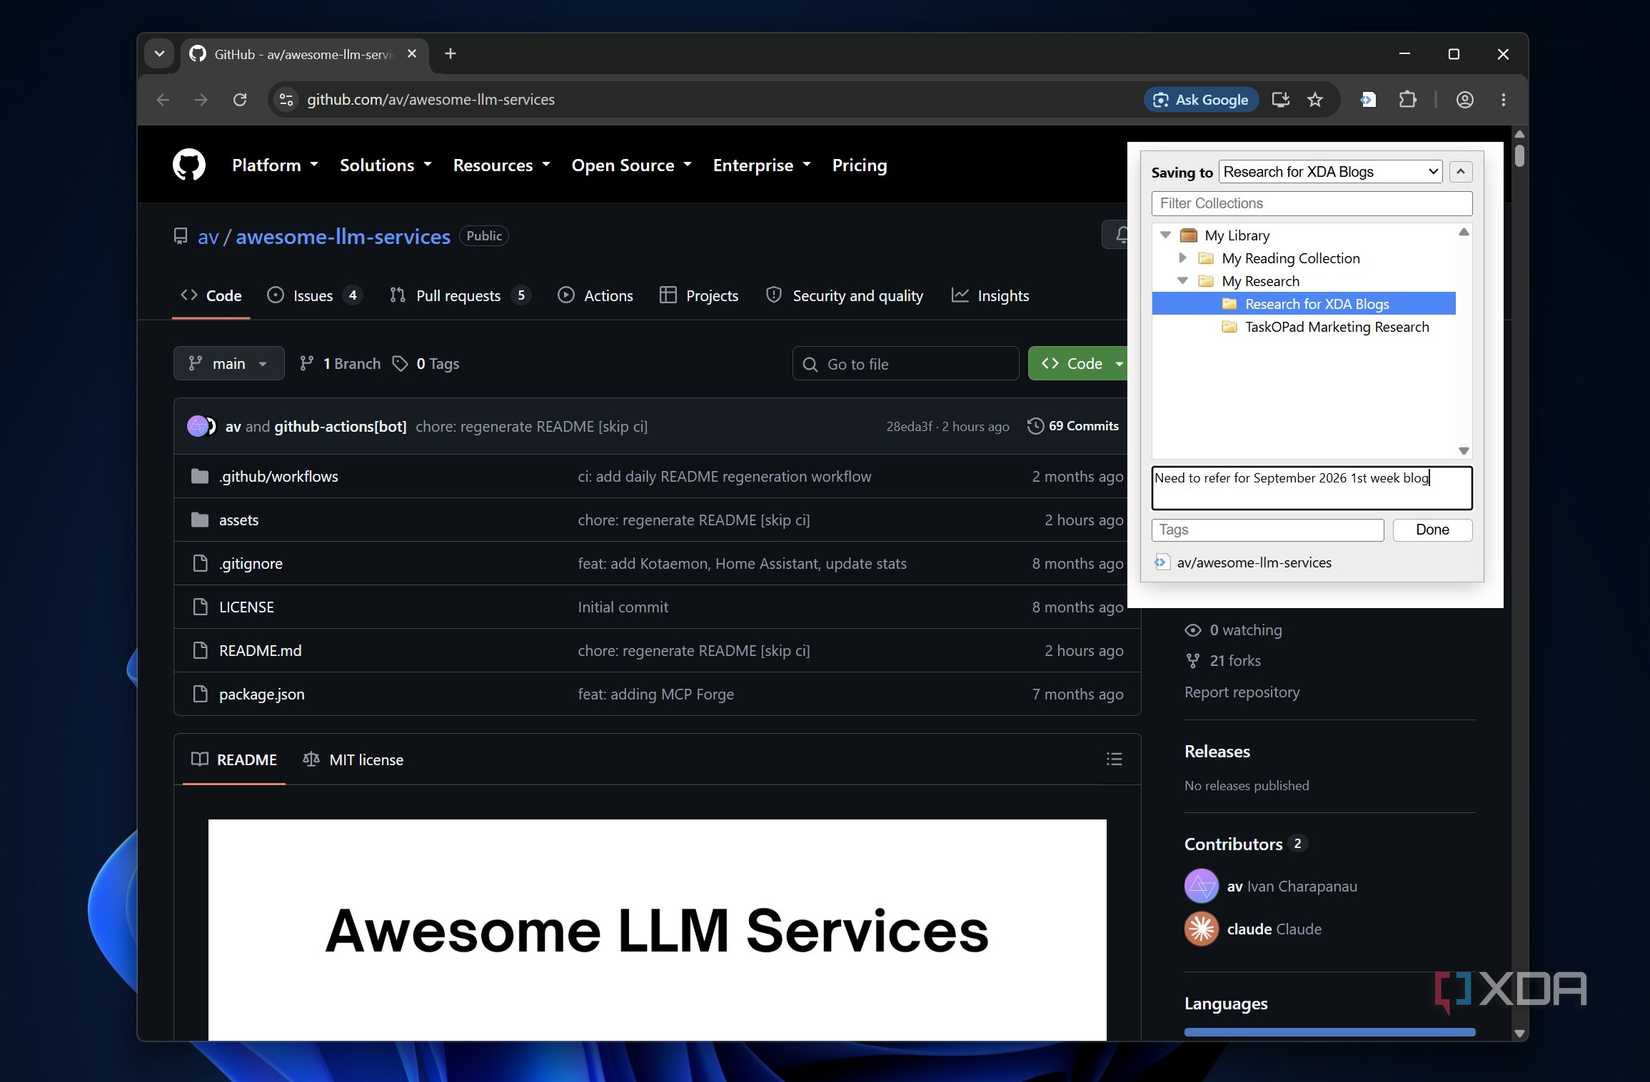
Task: Open the Actions tab
Action: pyautogui.click(x=595, y=296)
